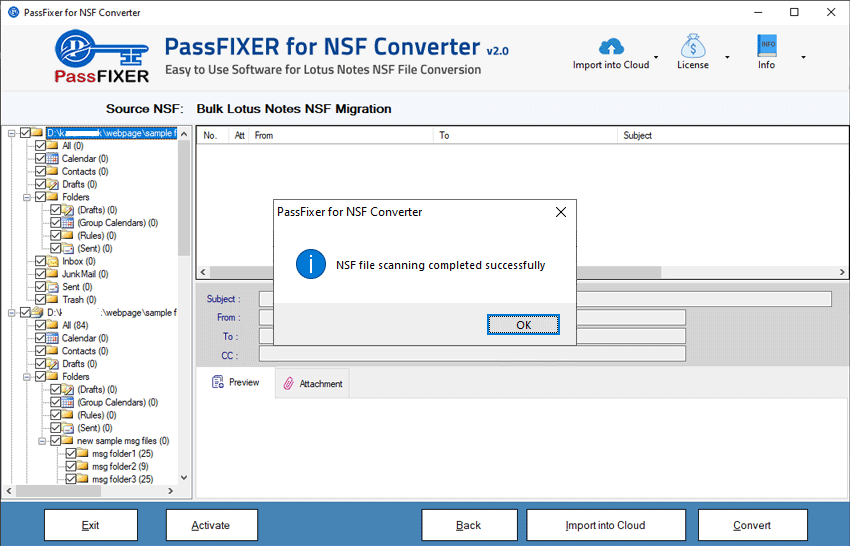850x546 pixels.
Task: Click the calendar icon beside Calendar (0) under All (0)
Action: (x=53, y=158)
